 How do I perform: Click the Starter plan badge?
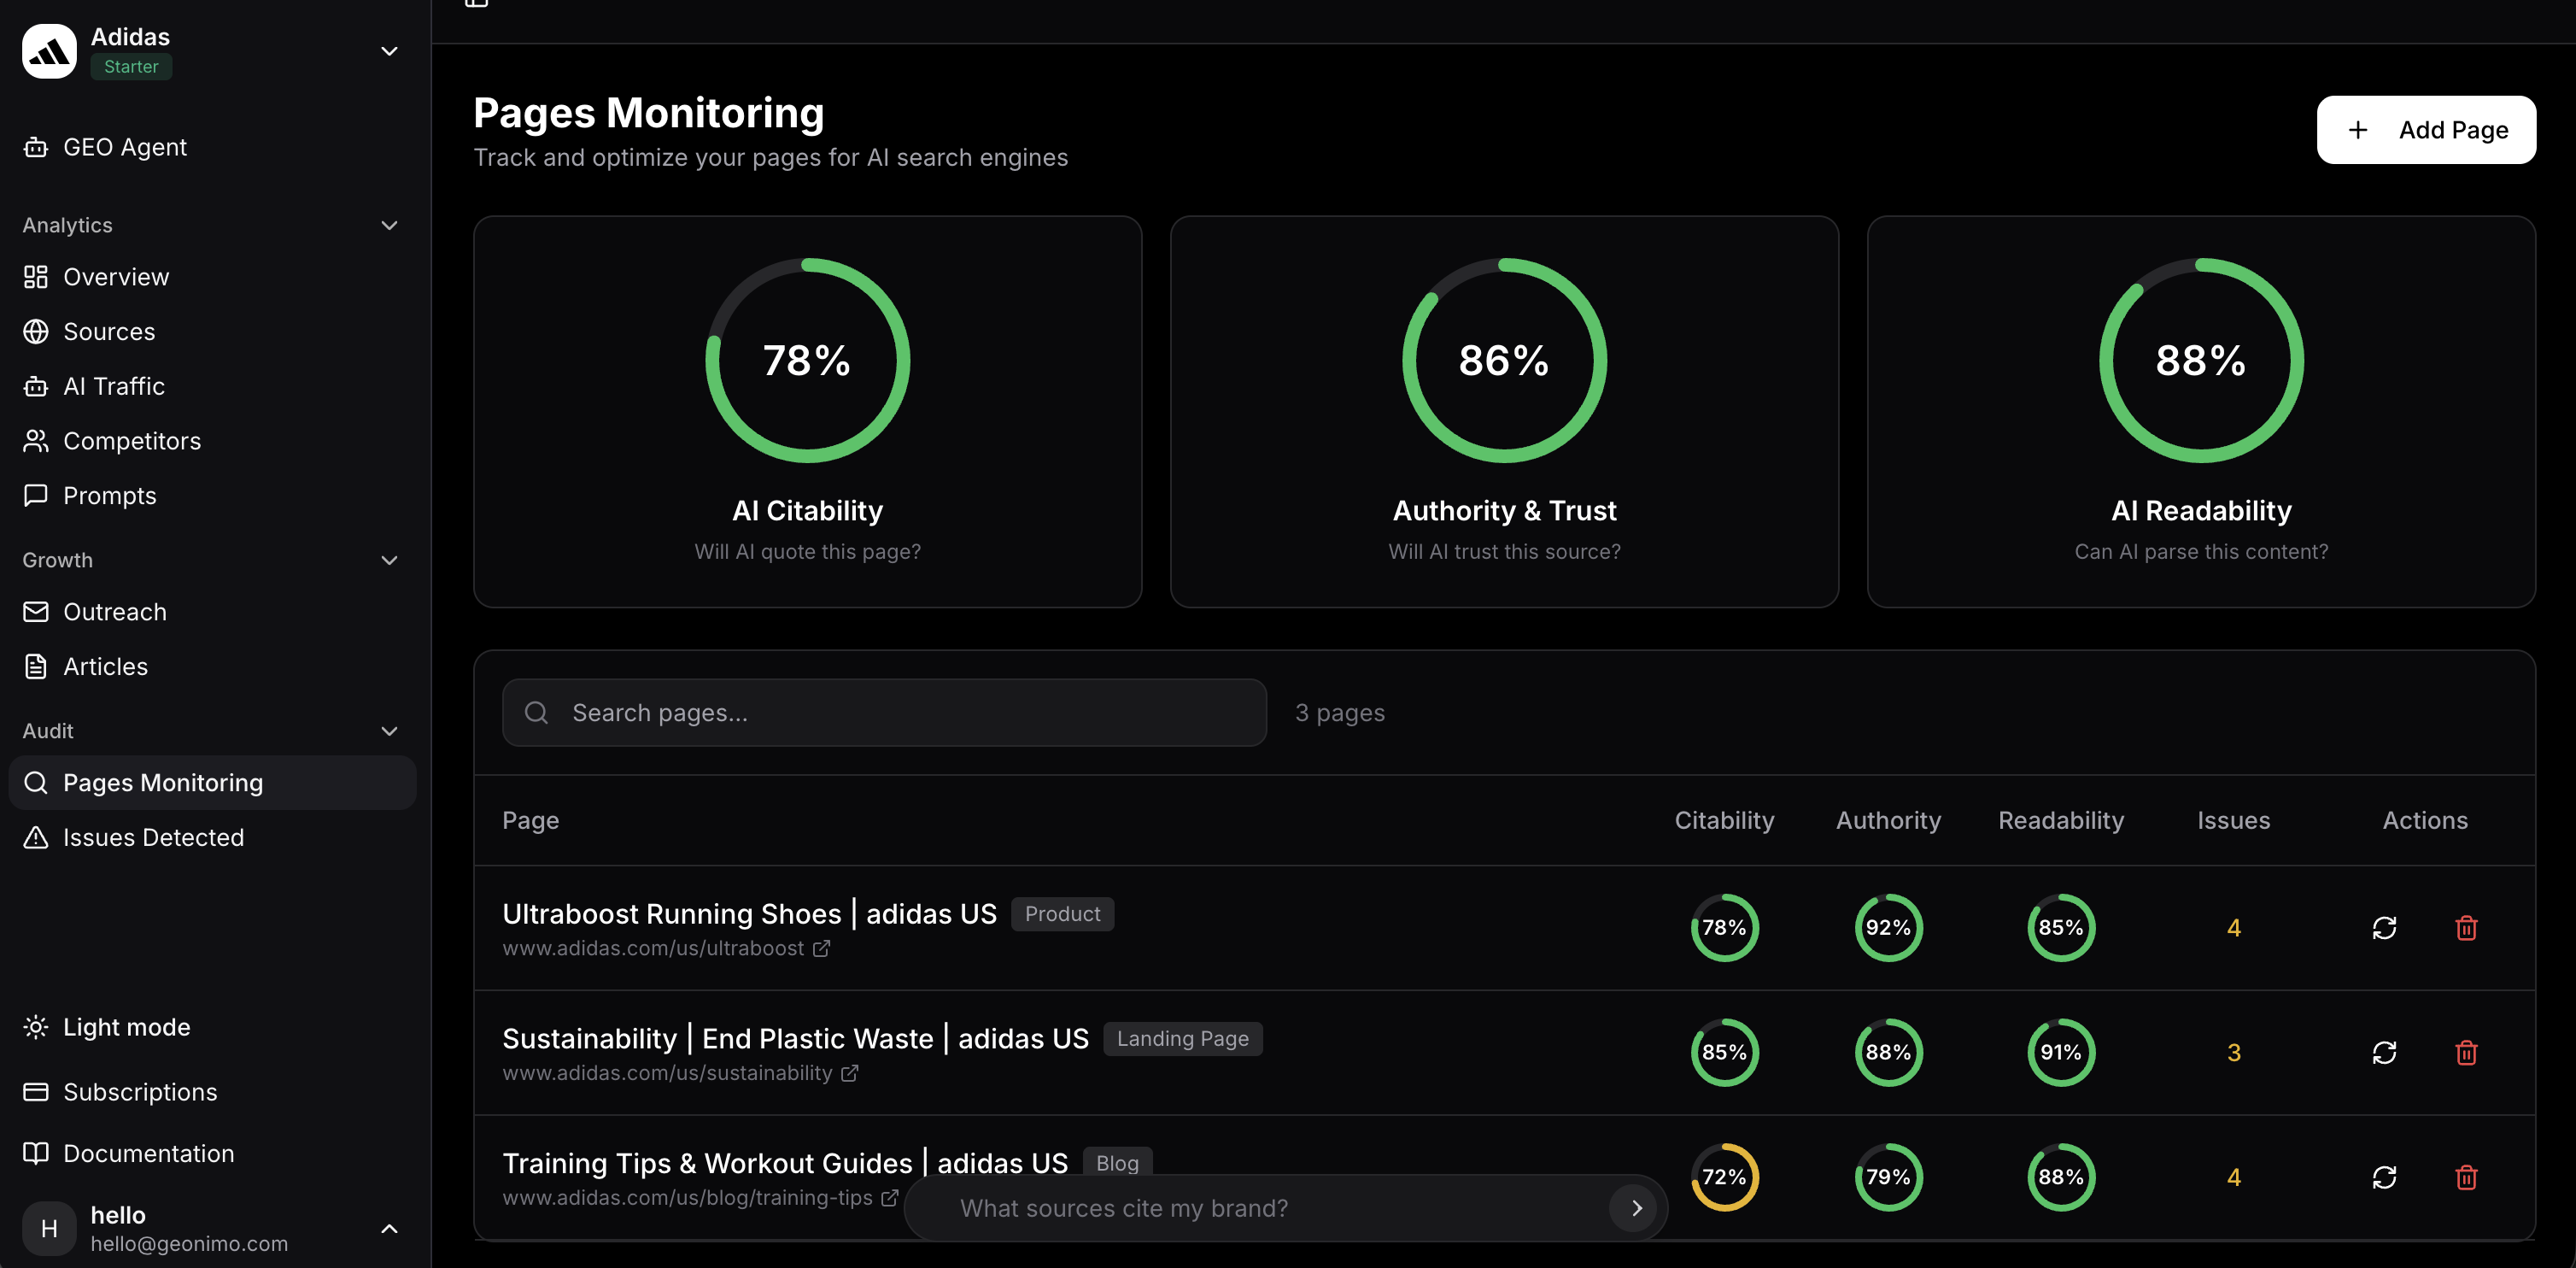[x=131, y=67]
